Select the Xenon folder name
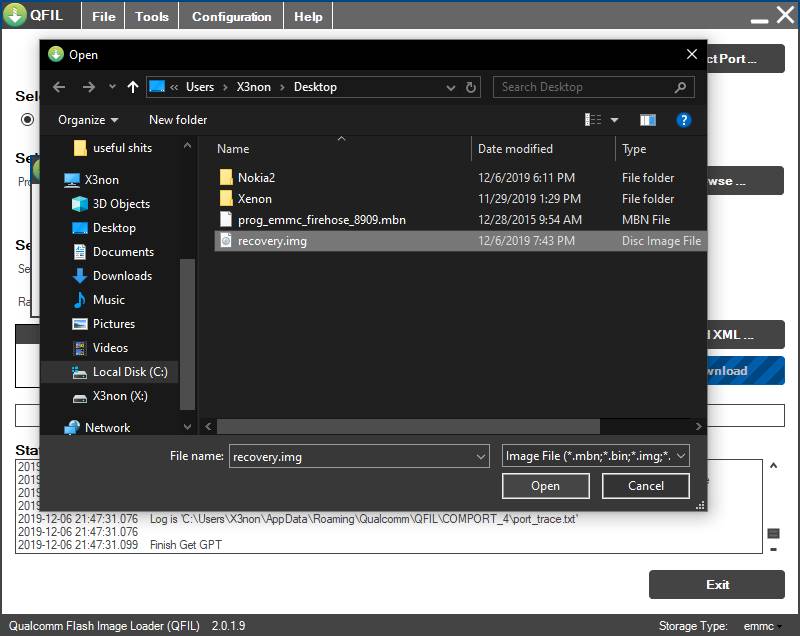 pos(255,199)
